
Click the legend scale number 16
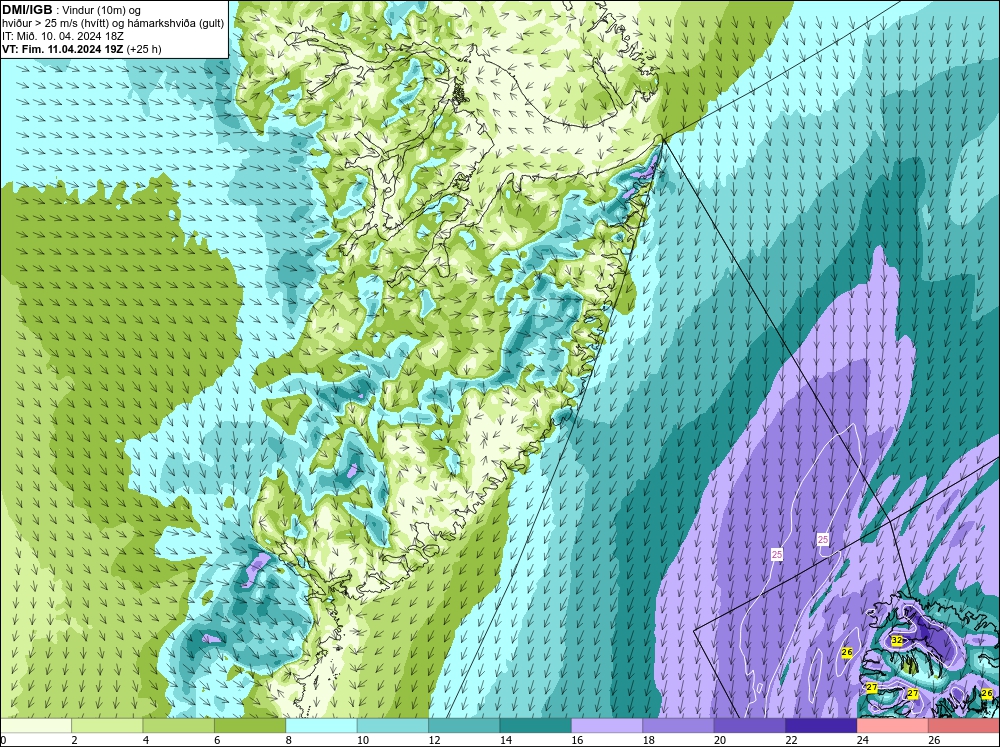click(x=577, y=740)
